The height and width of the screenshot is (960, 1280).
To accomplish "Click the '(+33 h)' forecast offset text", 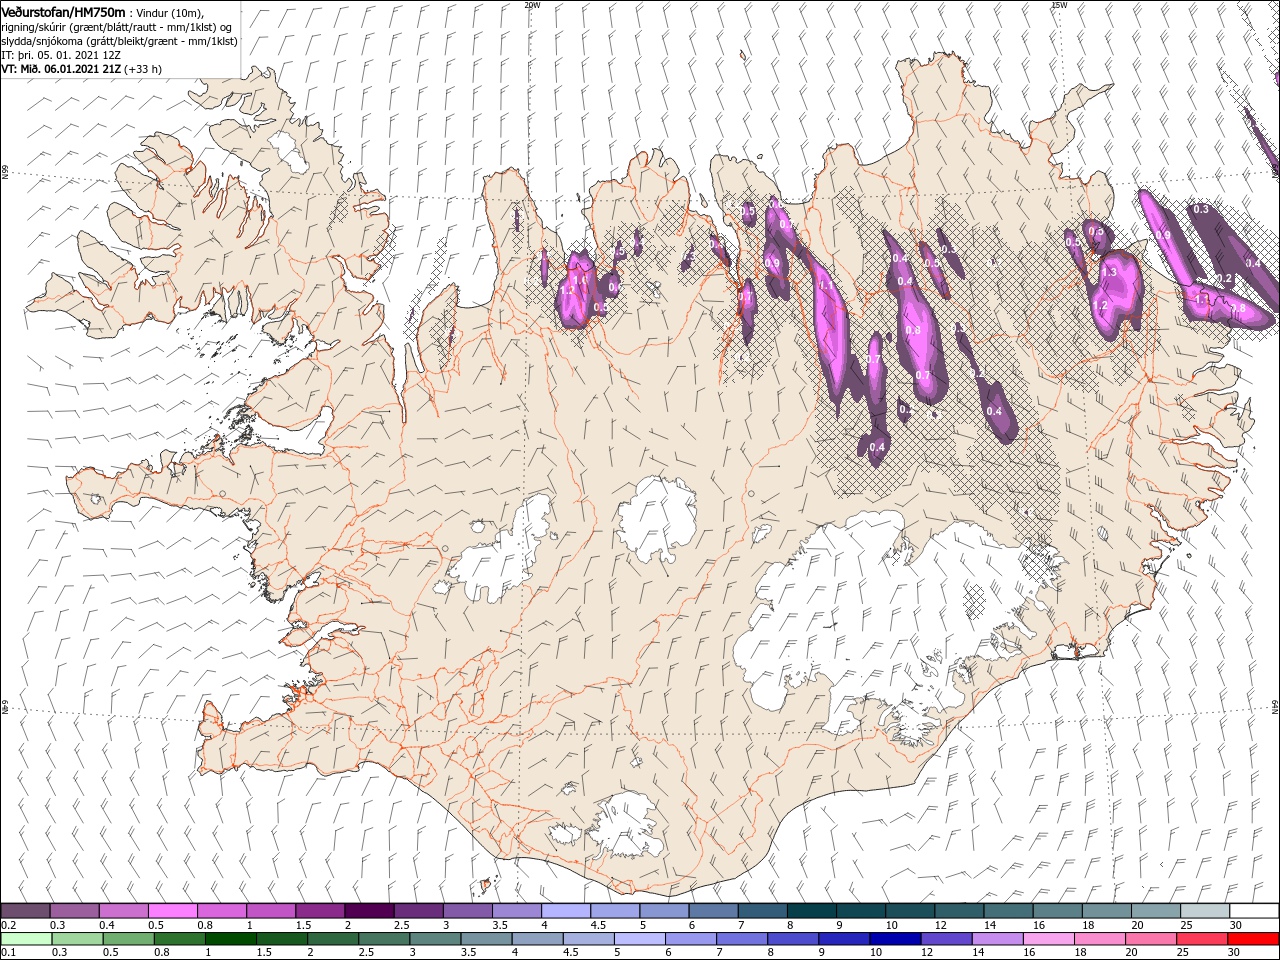I will (143, 68).
